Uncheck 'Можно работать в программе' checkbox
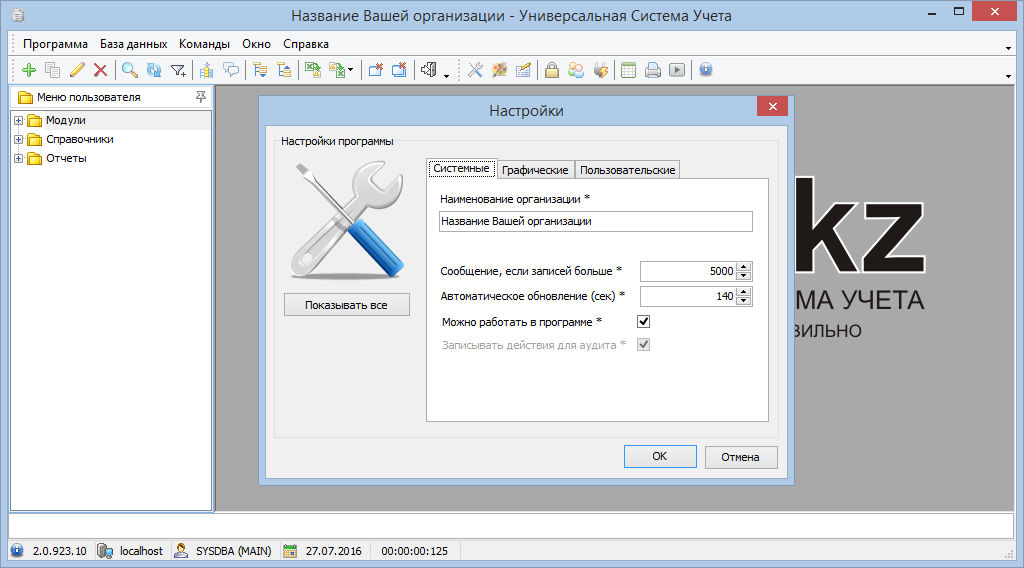Viewport: 1024px width, 568px height. click(x=644, y=322)
